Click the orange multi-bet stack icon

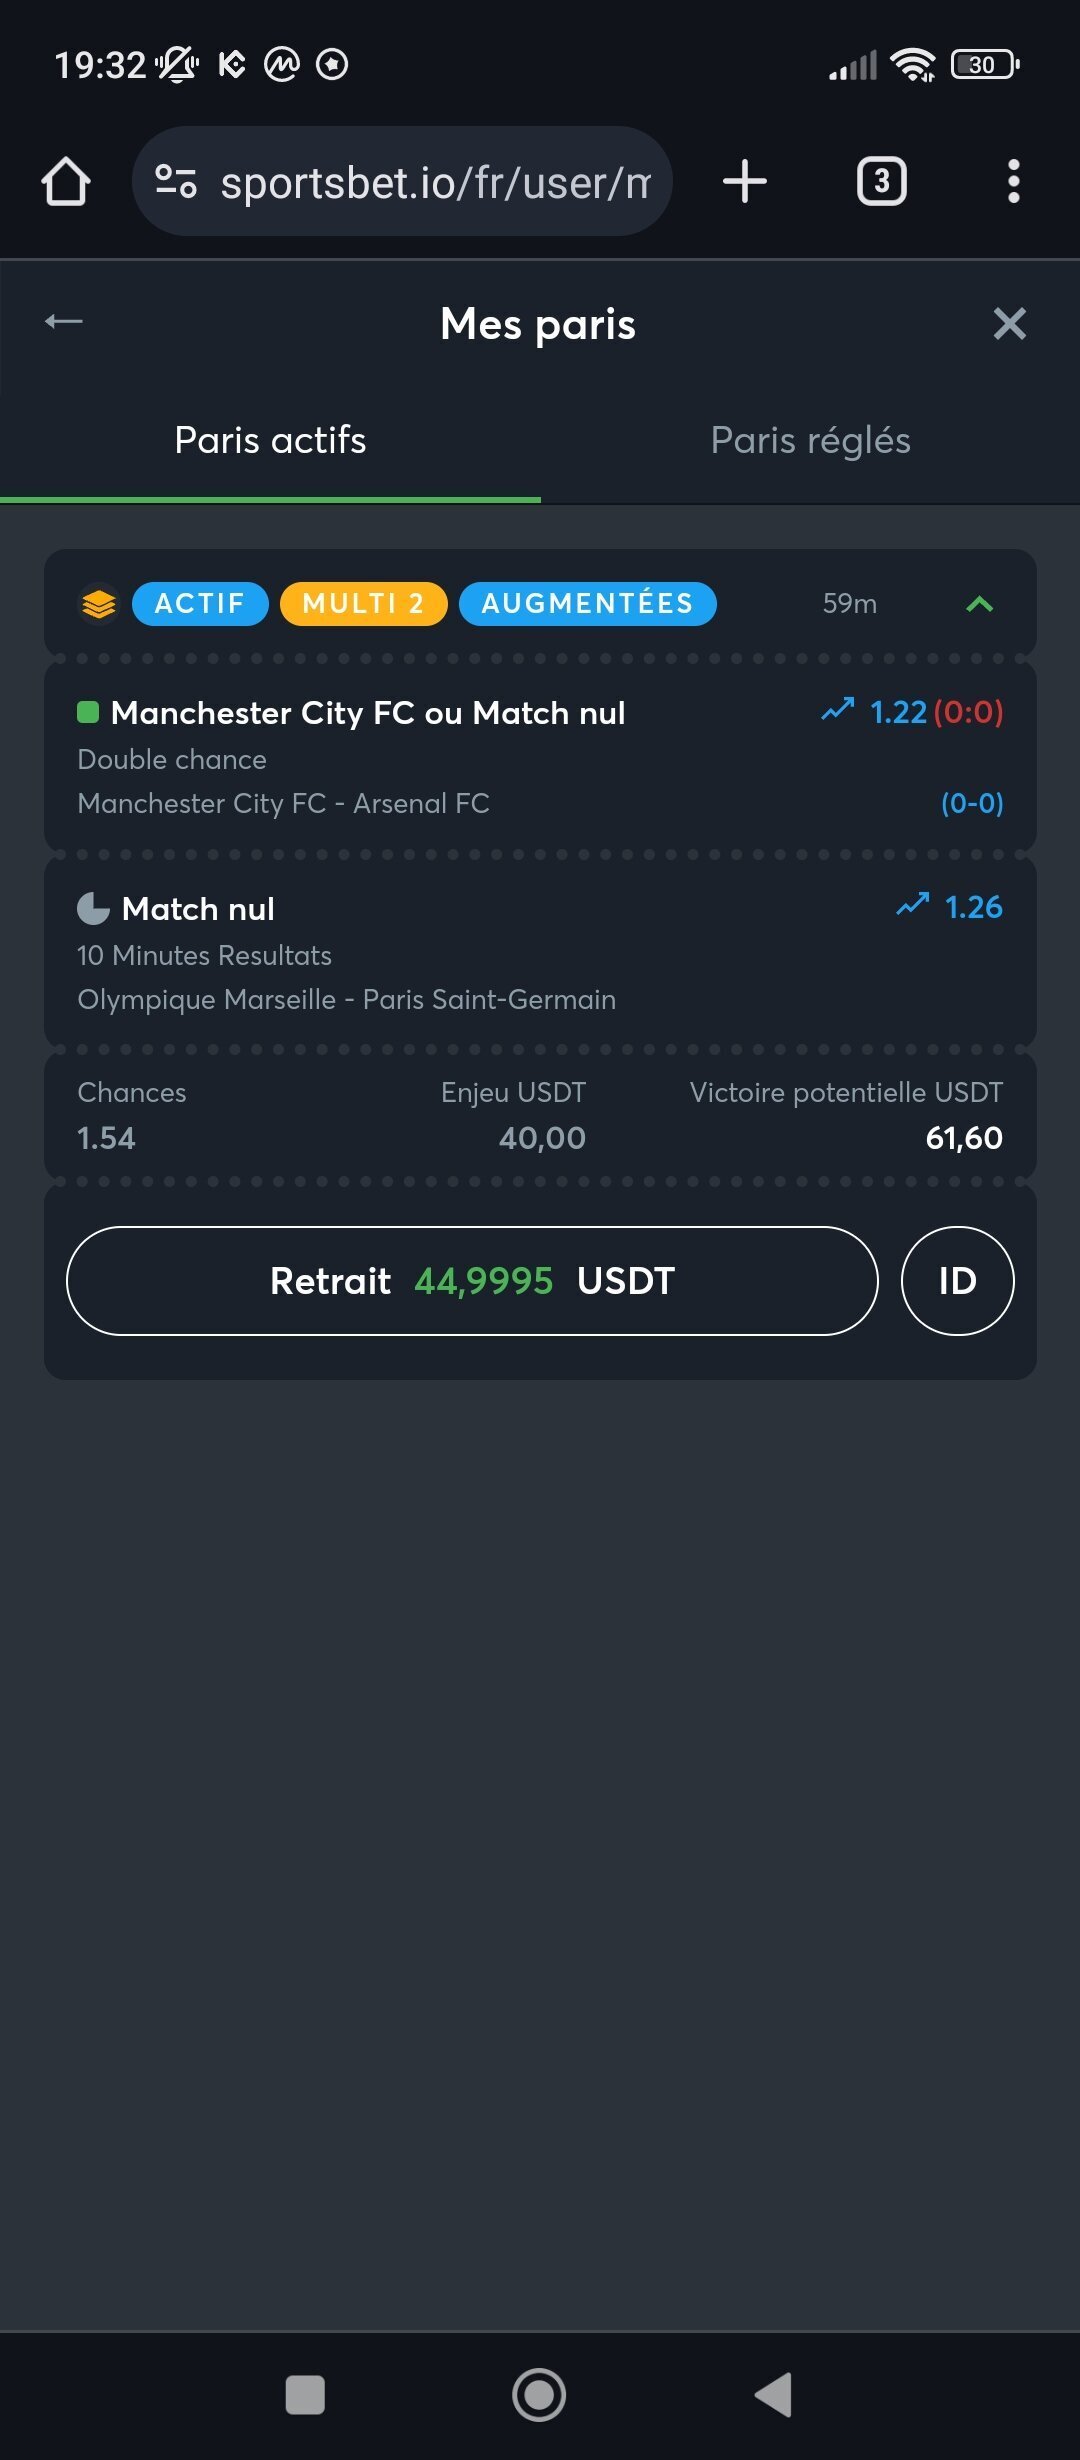98,604
